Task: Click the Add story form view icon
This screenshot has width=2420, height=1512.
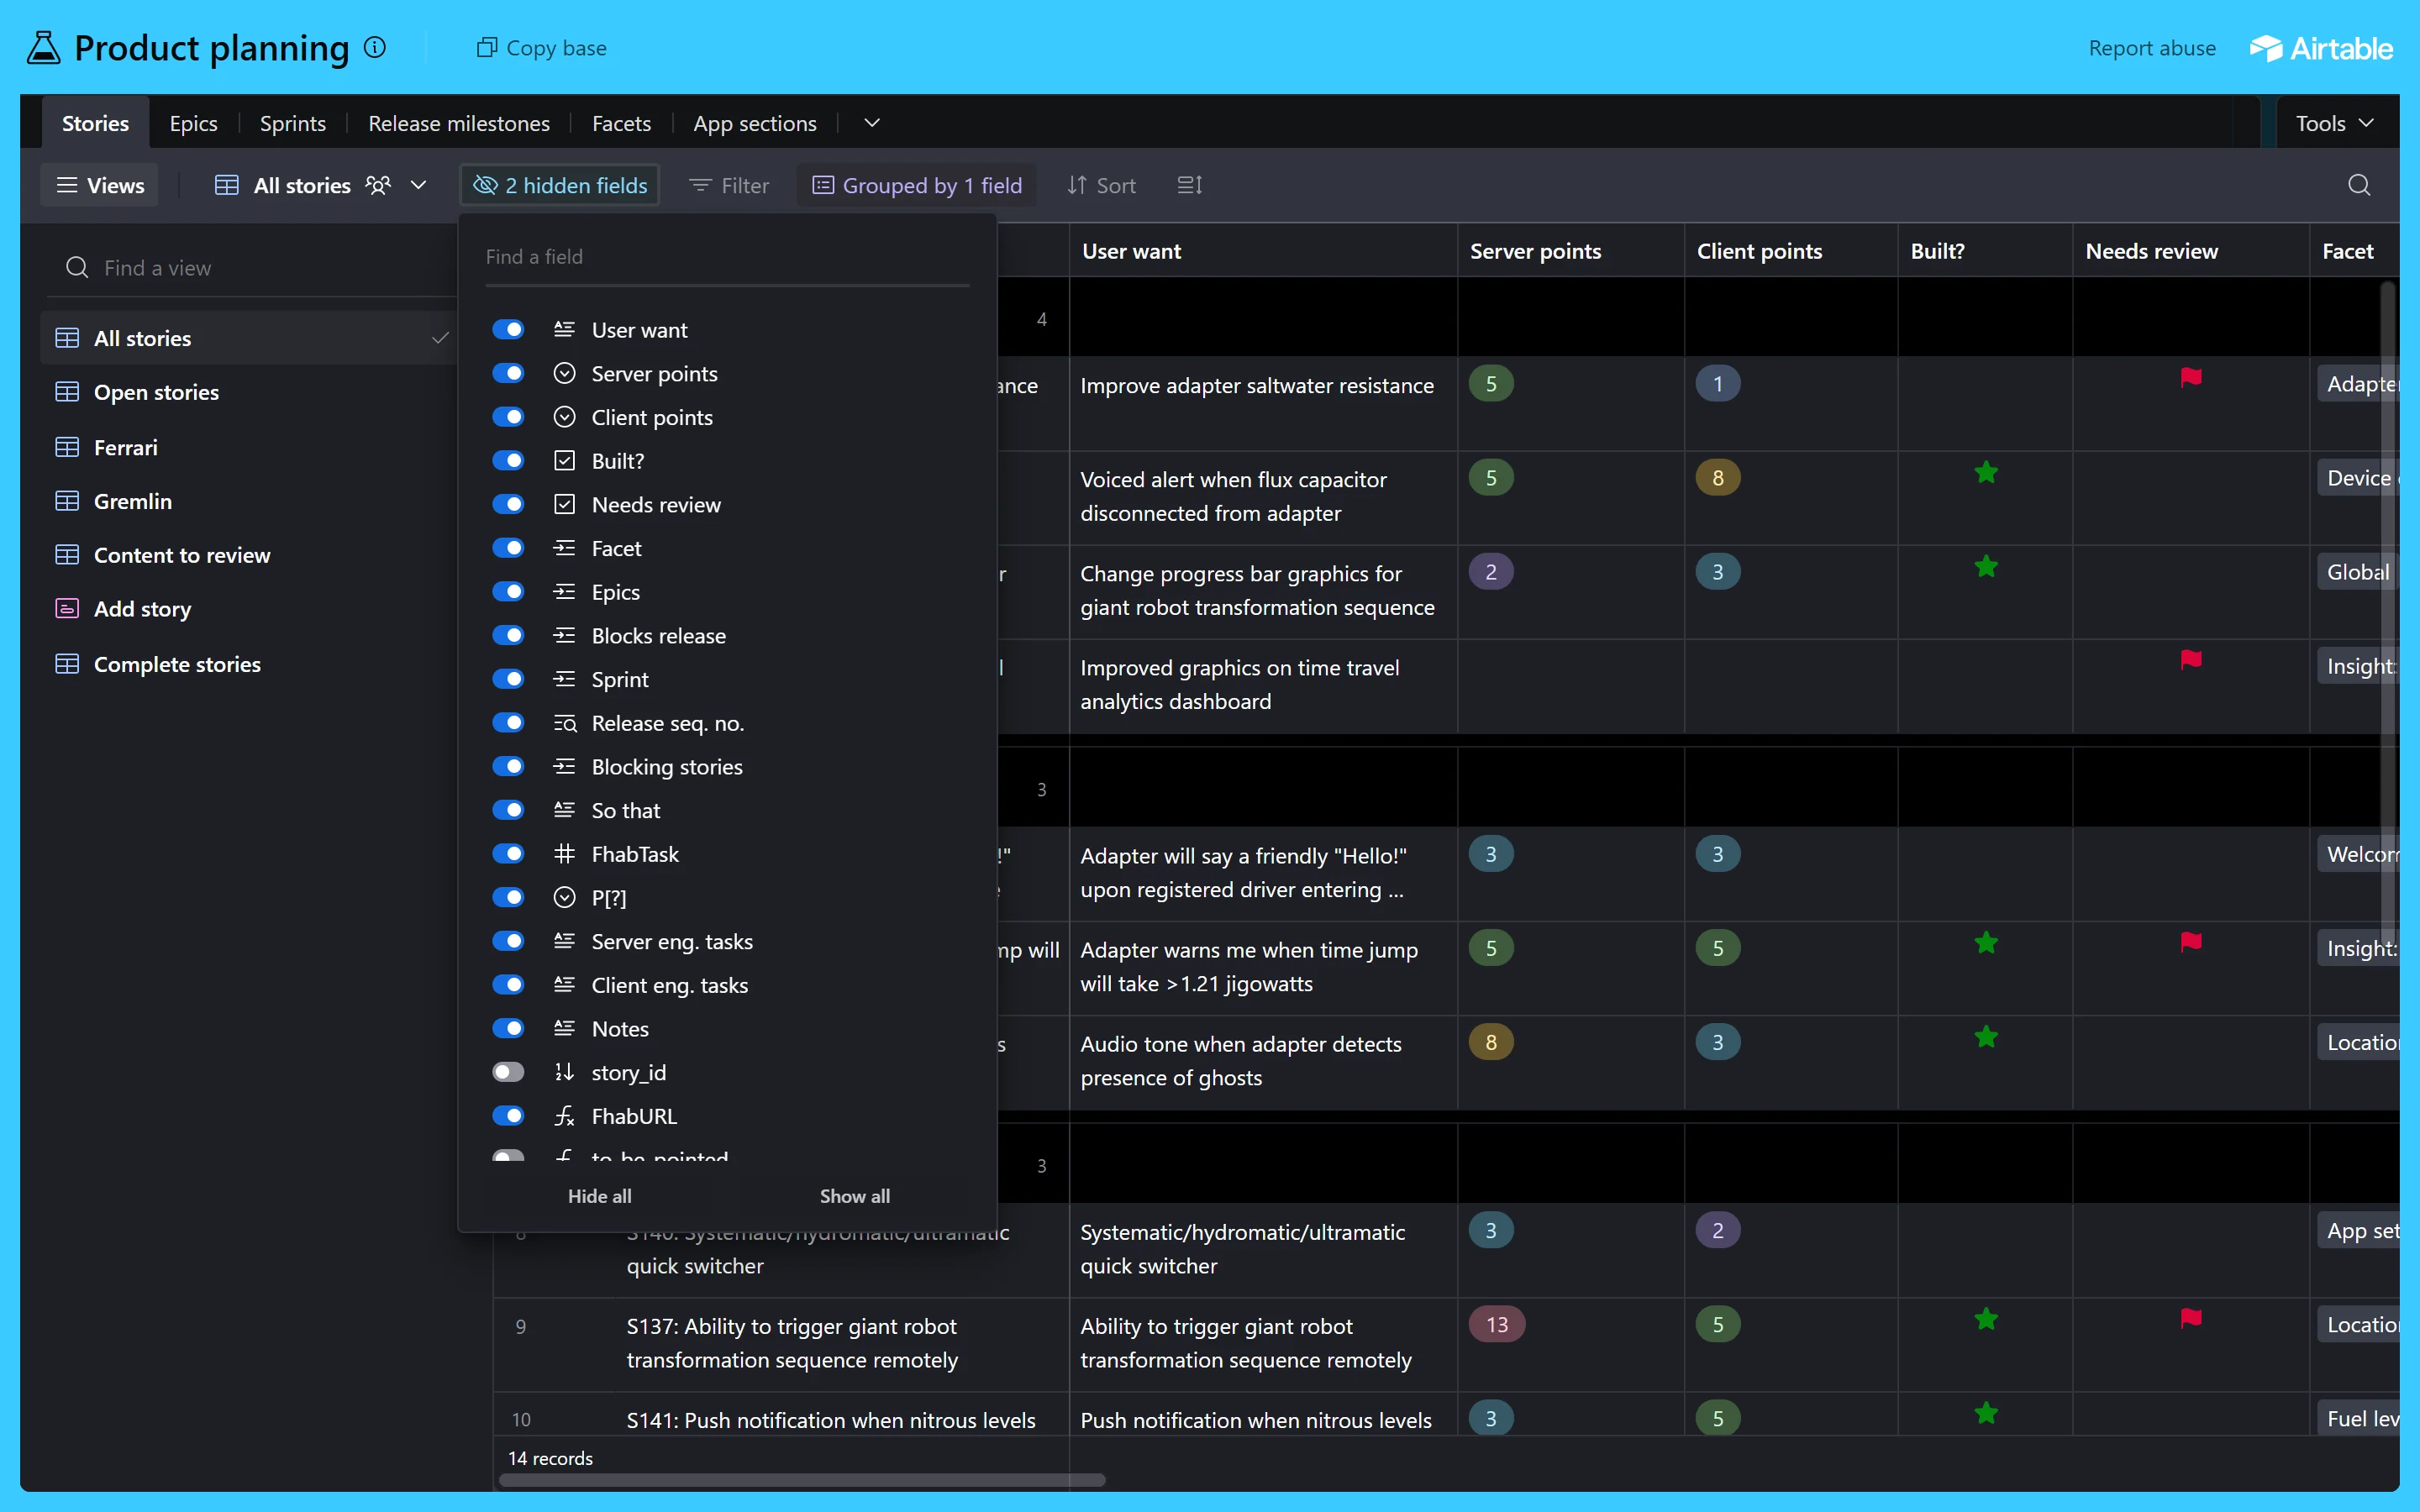Action: pyautogui.click(x=67, y=609)
